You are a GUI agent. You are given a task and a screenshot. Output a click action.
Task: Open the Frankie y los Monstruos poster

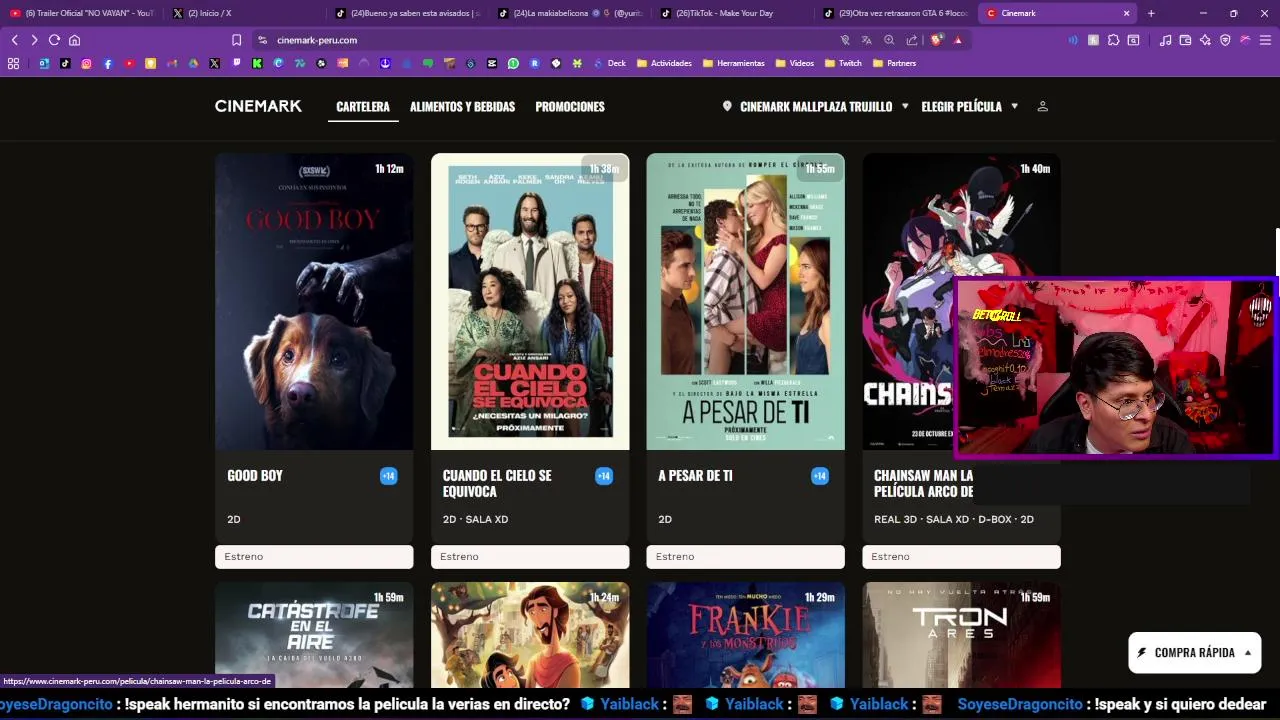745,634
